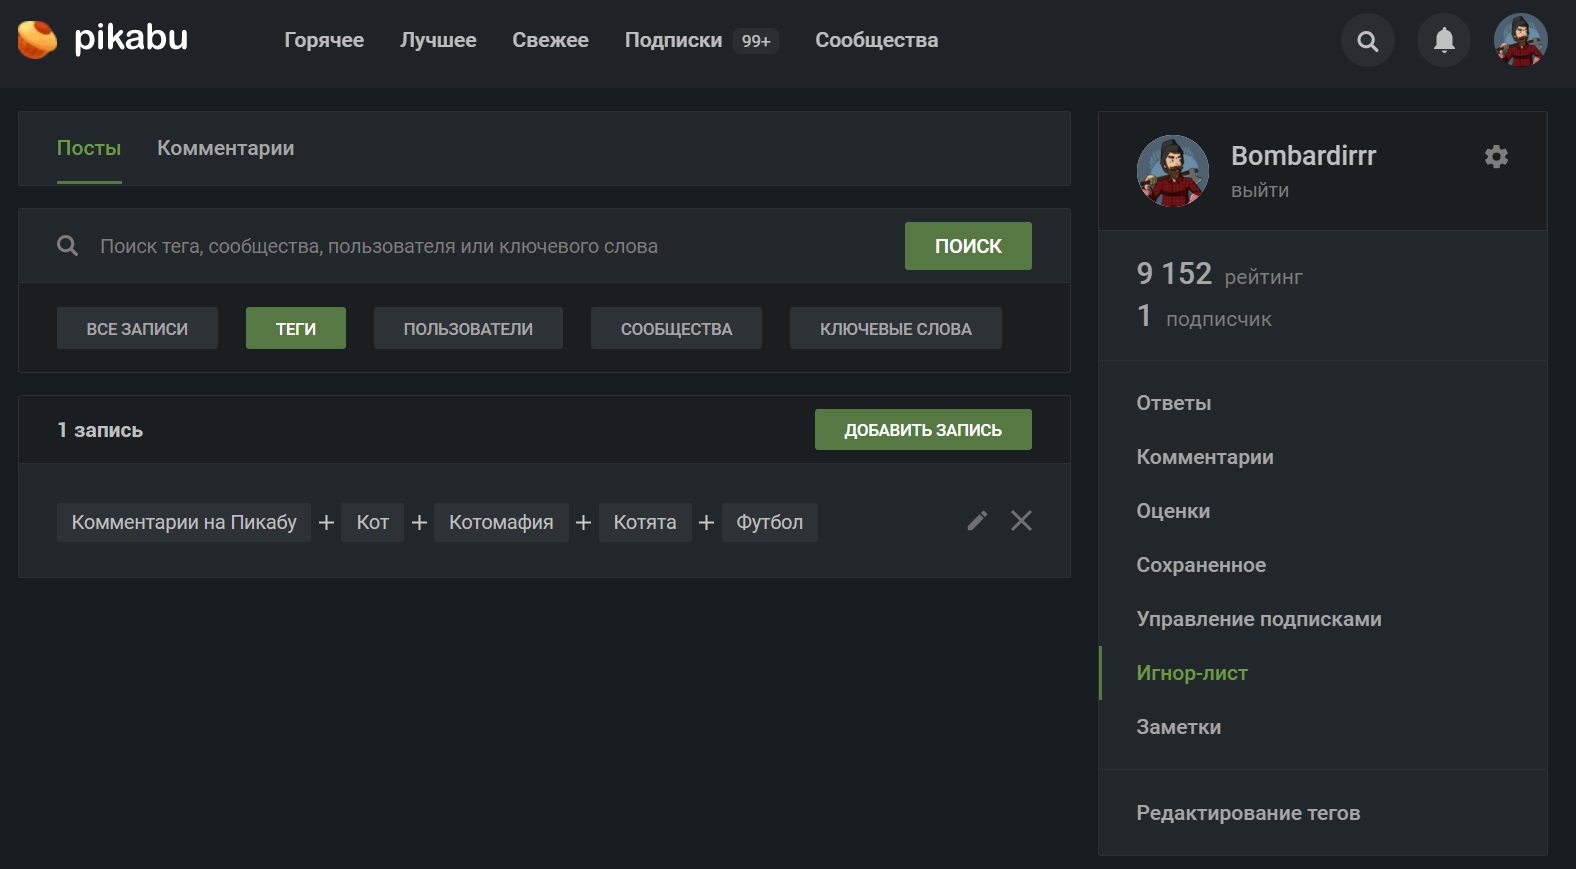
Task: Click the Bombardirrr username link
Action: click(x=1303, y=156)
